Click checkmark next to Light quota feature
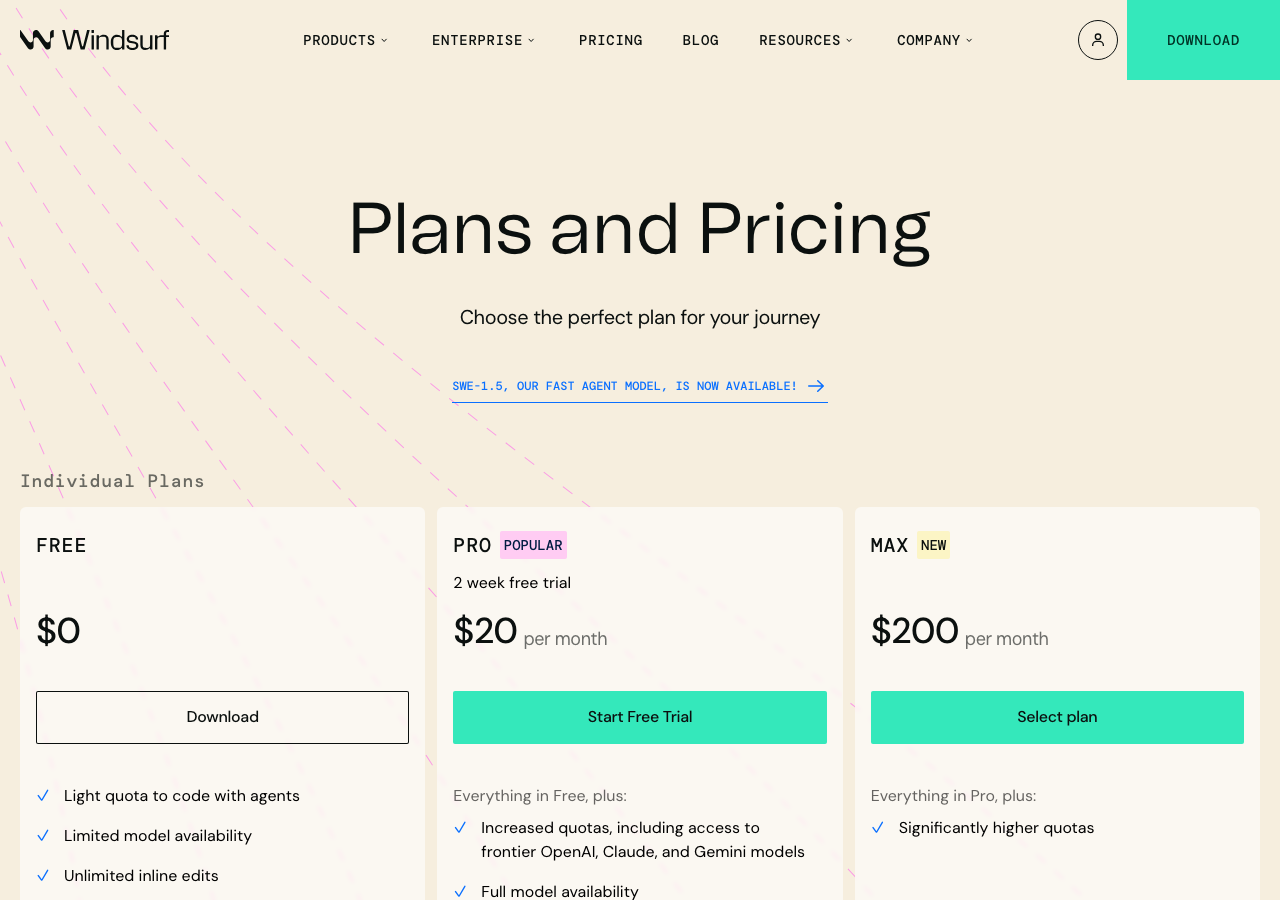The height and width of the screenshot is (900, 1280). click(43, 796)
